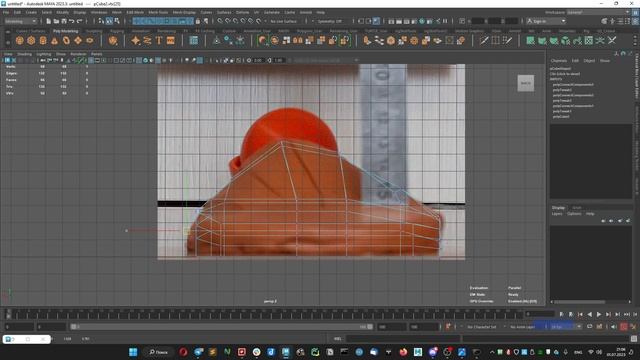Create a polygon plane from the shelf
640x360 pixels.
[x=78, y=40]
